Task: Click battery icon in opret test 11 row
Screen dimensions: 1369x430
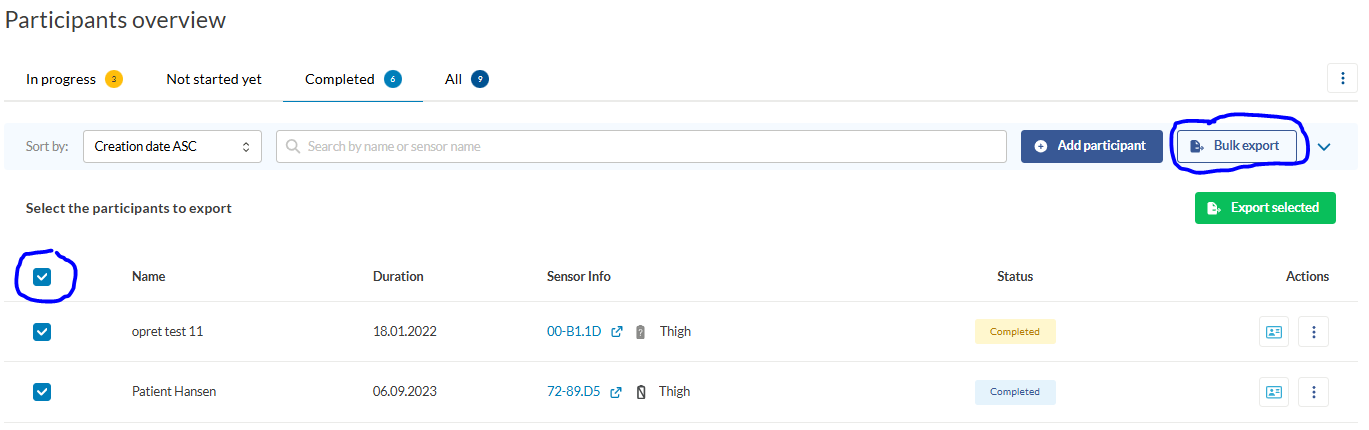Action: click(640, 332)
